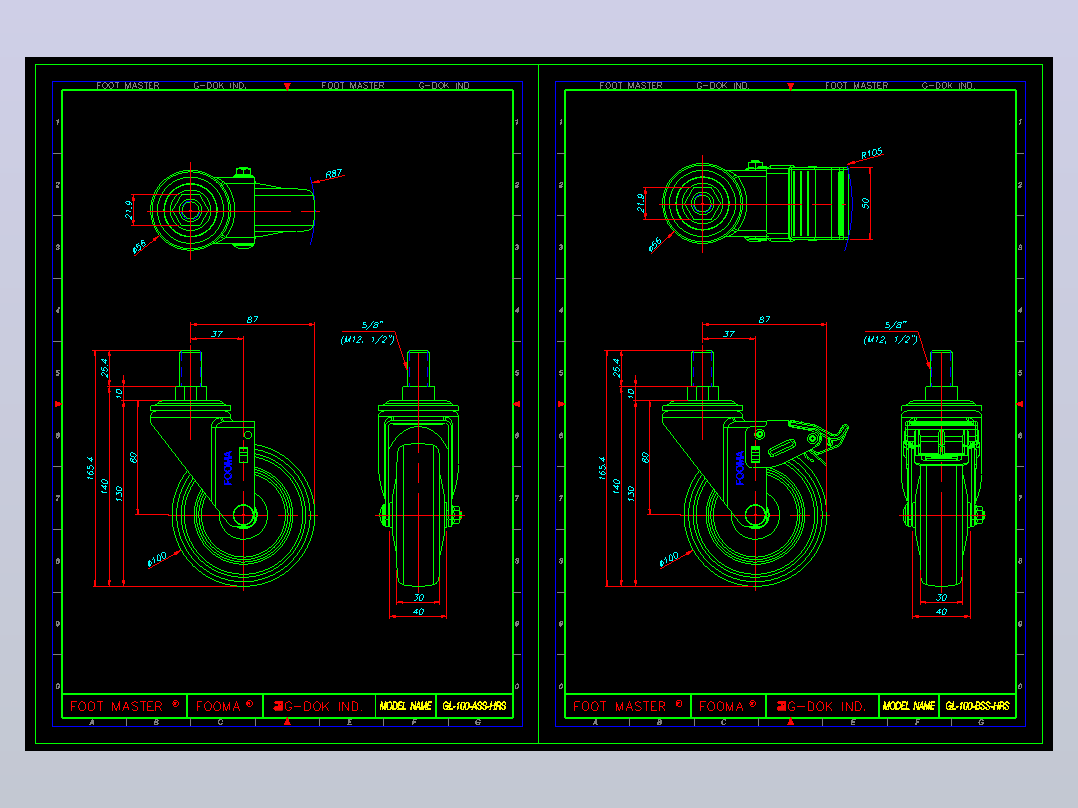The width and height of the screenshot is (1078, 808).
Task: Click the ø100 wheel label on the ASS-HRS sheet
Action: click(x=157, y=559)
